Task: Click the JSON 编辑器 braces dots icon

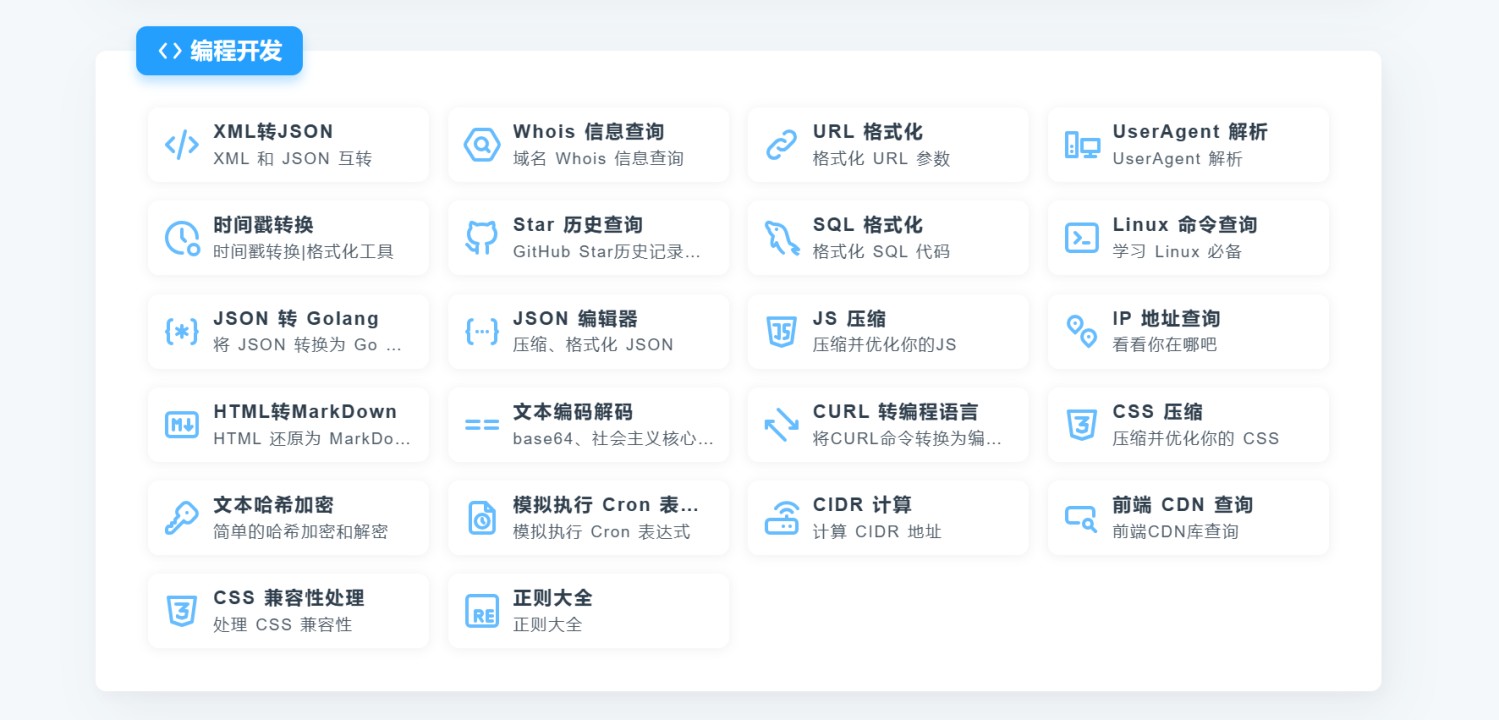Action: pos(482,331)
